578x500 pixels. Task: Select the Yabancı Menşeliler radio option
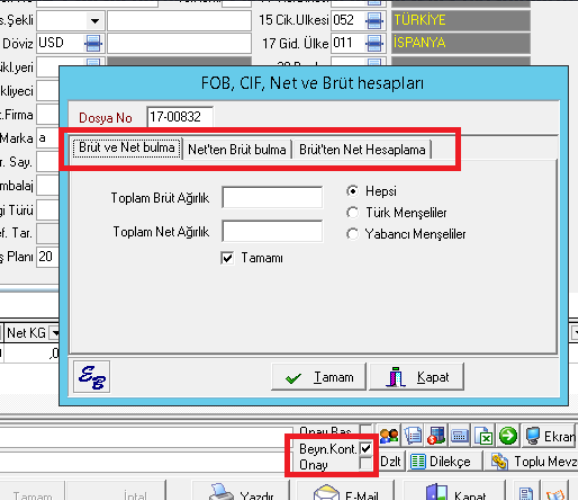[352, 234]
